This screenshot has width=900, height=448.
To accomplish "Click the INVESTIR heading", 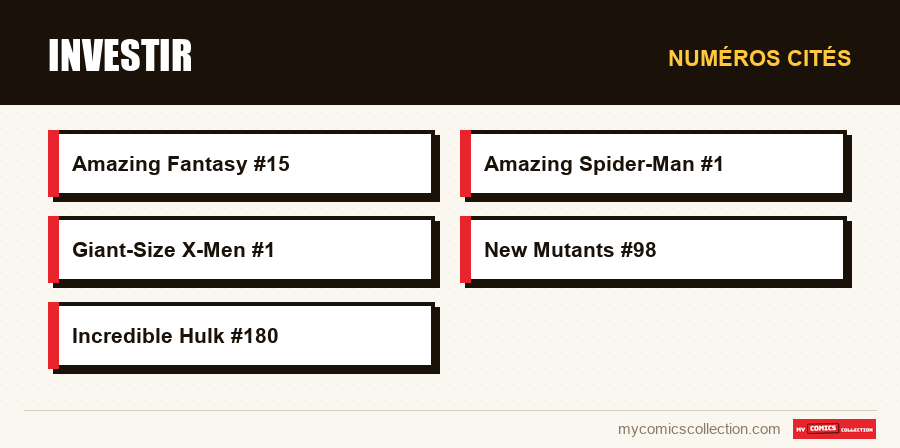I will [x=120, y=56].
